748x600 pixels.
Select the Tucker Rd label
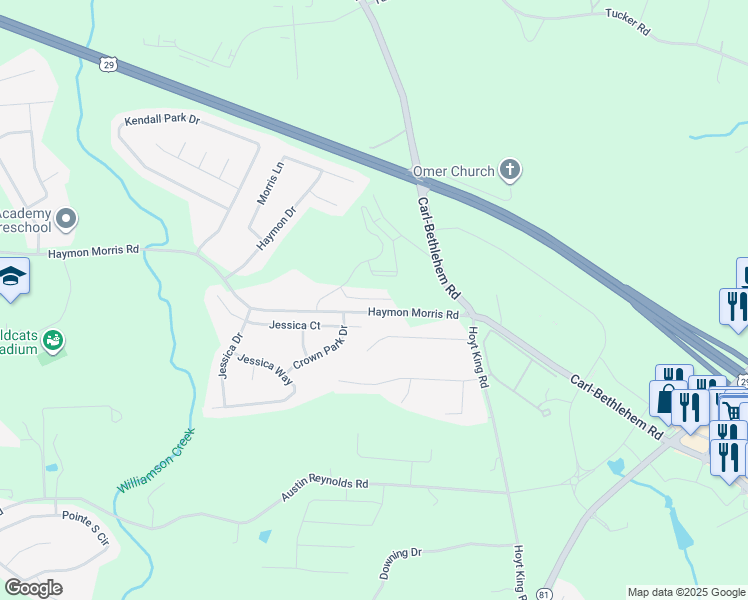tap(628, 22)
